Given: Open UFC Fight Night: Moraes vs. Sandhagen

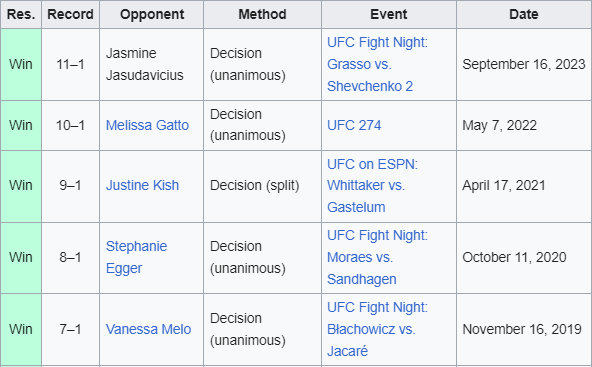Looking at the screenshot, I should coord(378,257).
